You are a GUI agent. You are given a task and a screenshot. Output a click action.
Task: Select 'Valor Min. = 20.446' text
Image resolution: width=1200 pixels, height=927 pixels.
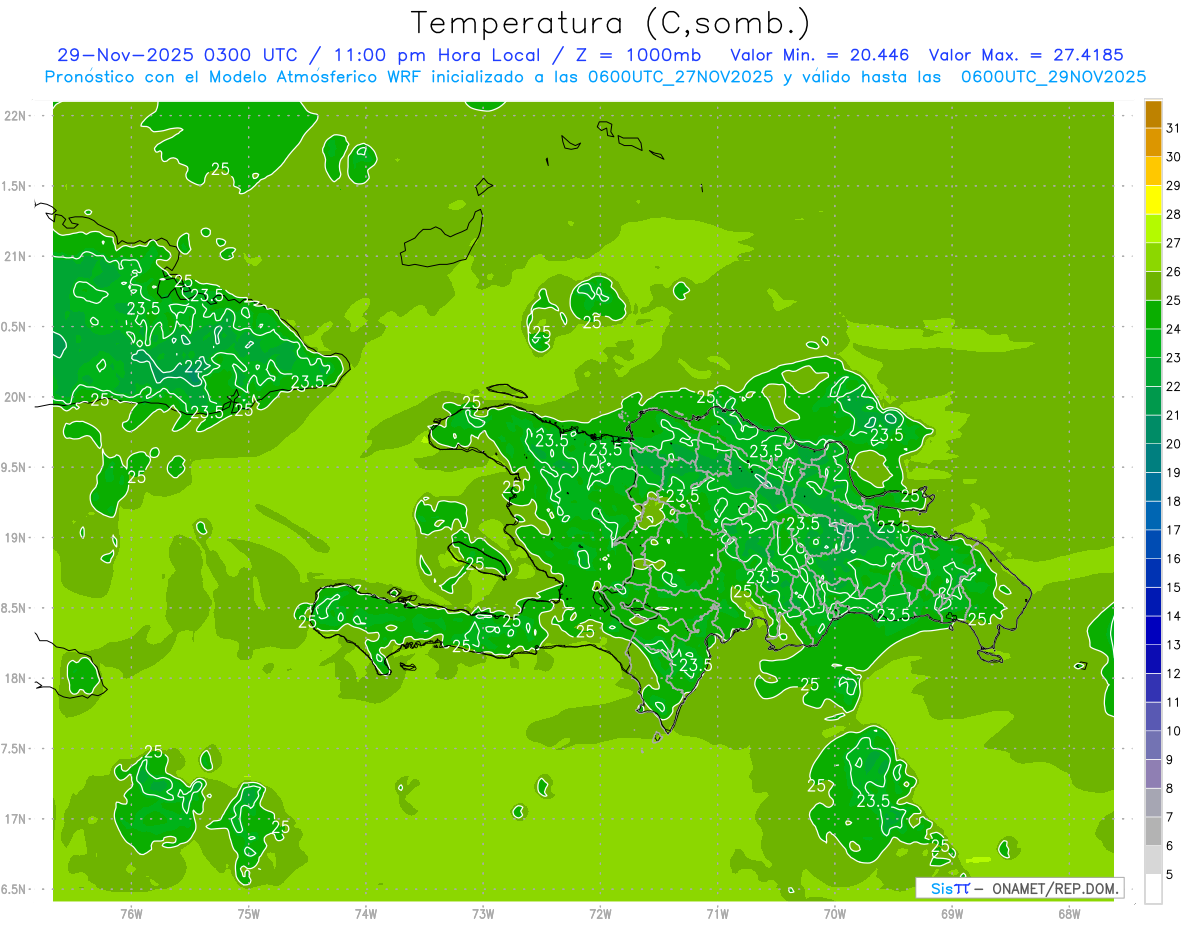pyautogui.click(x=820, y=55)
